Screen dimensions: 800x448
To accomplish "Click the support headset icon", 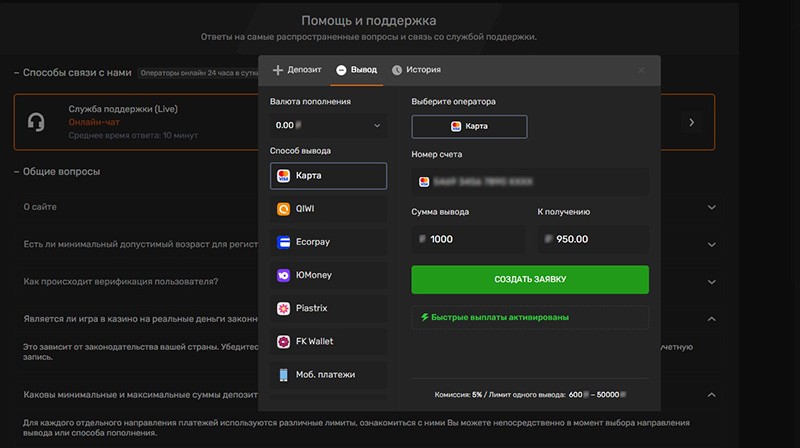I will tap(37, 122).
